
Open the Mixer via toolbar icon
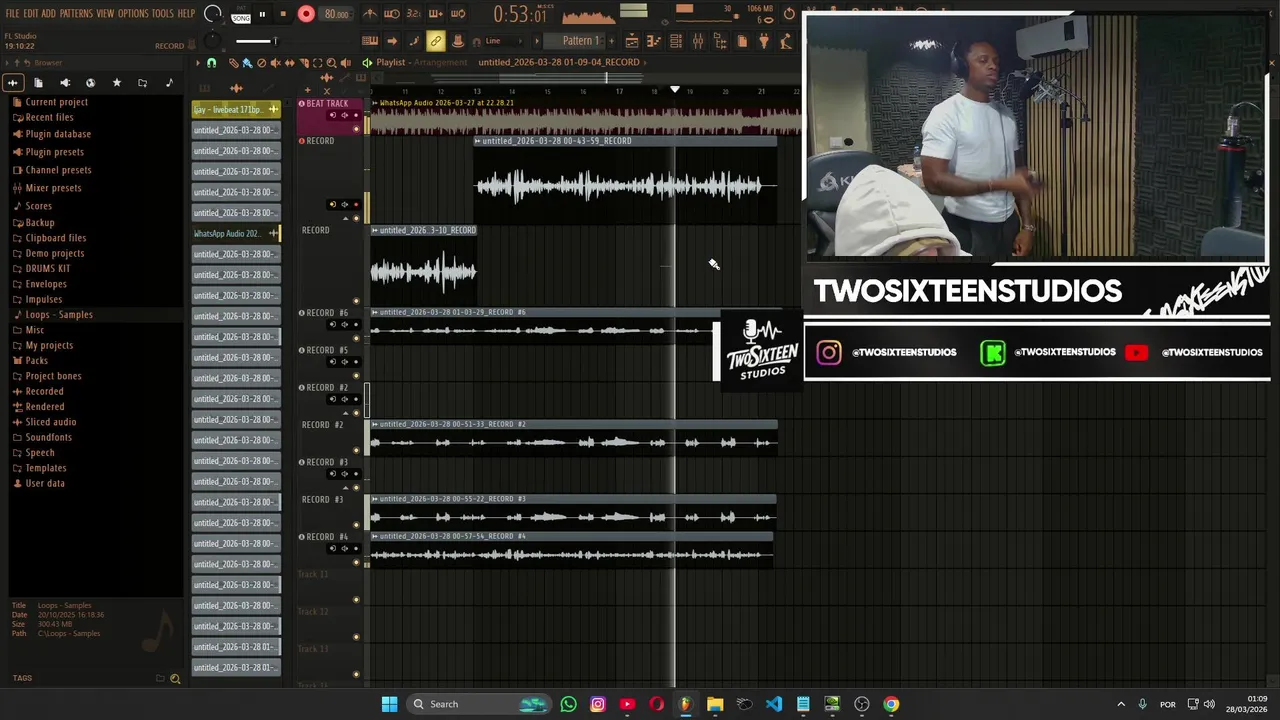coord(698,41)
